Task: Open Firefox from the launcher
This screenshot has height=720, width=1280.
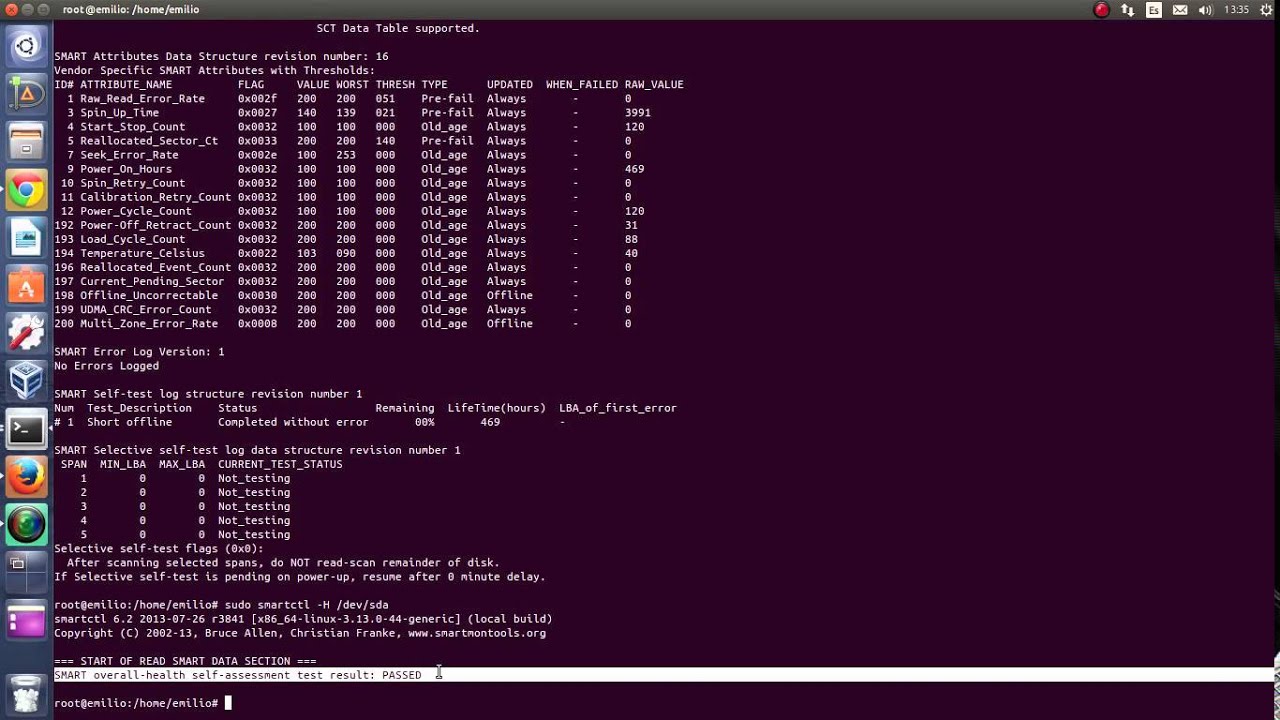Action: [27, 477]
